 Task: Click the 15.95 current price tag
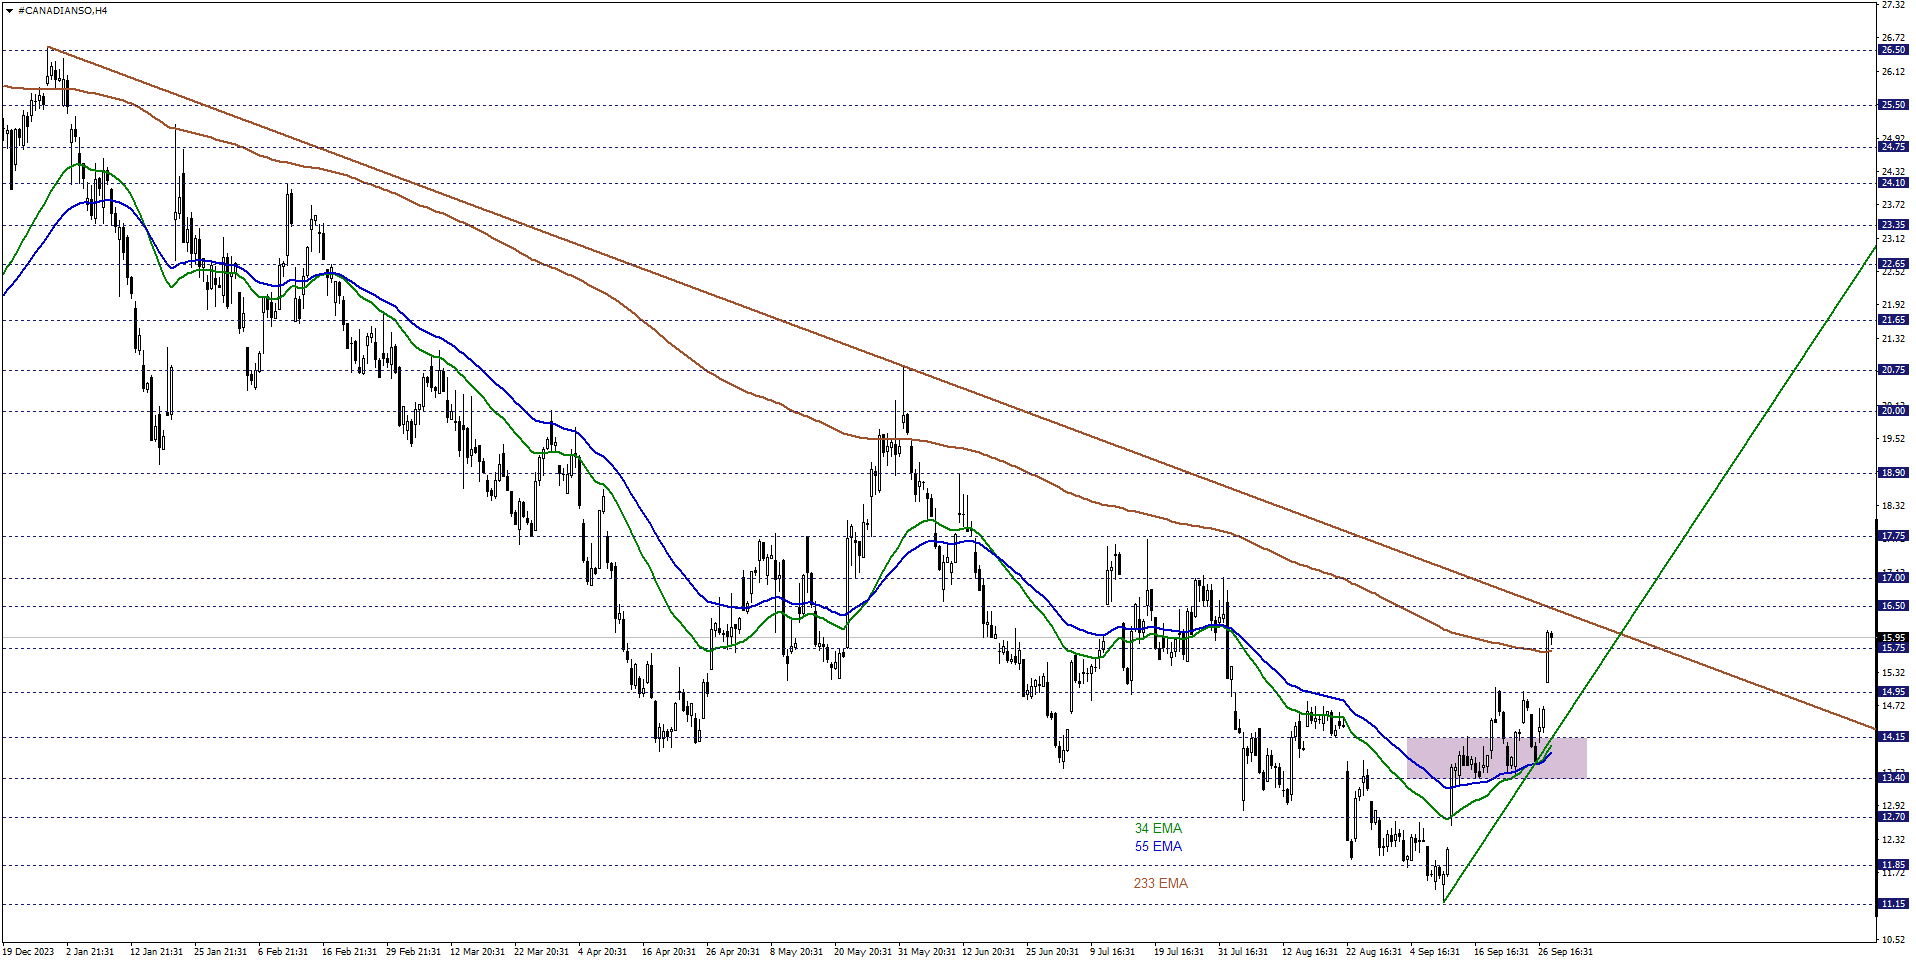[1893, 637]
